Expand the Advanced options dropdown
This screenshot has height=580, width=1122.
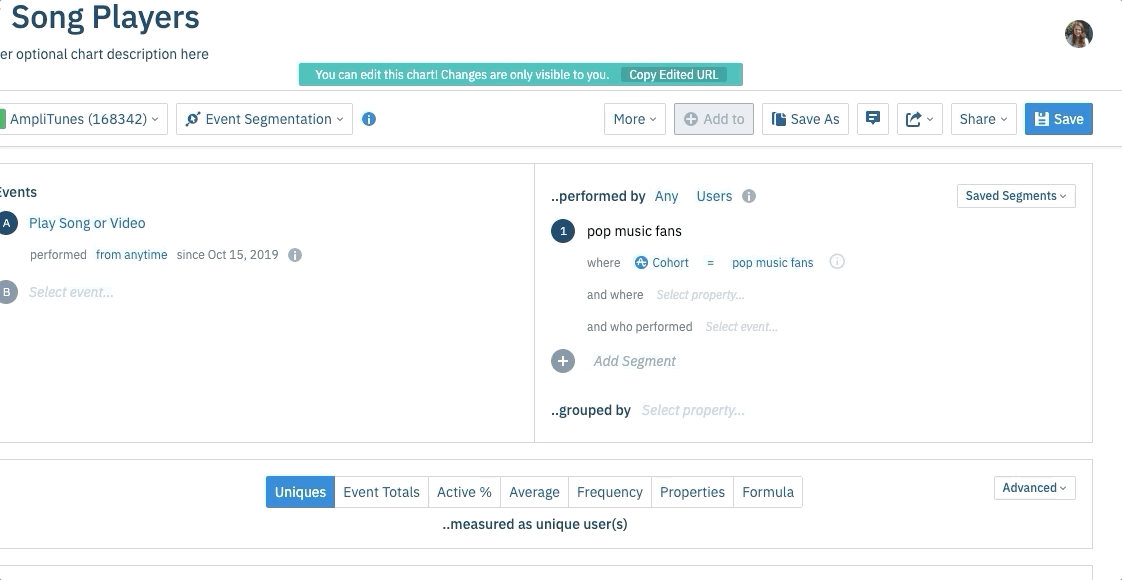coord(1034,488)
